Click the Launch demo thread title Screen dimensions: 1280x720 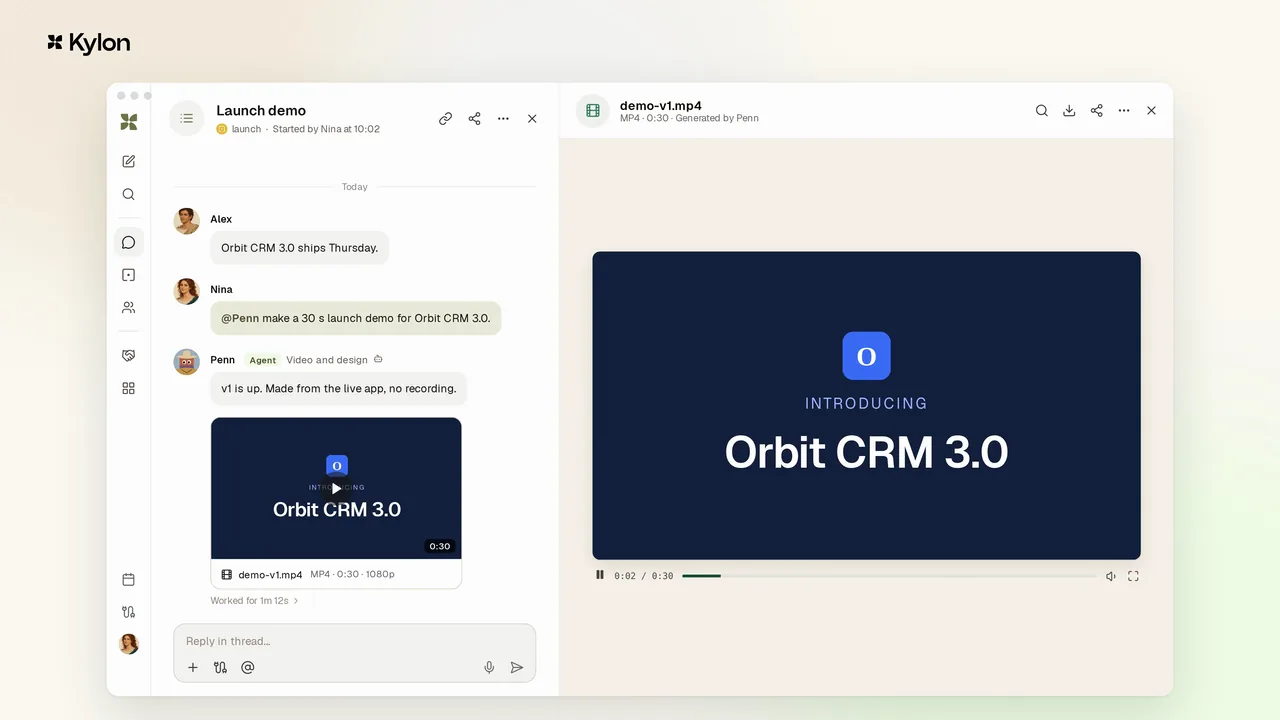pyautogui.click(x=261, y=110)
